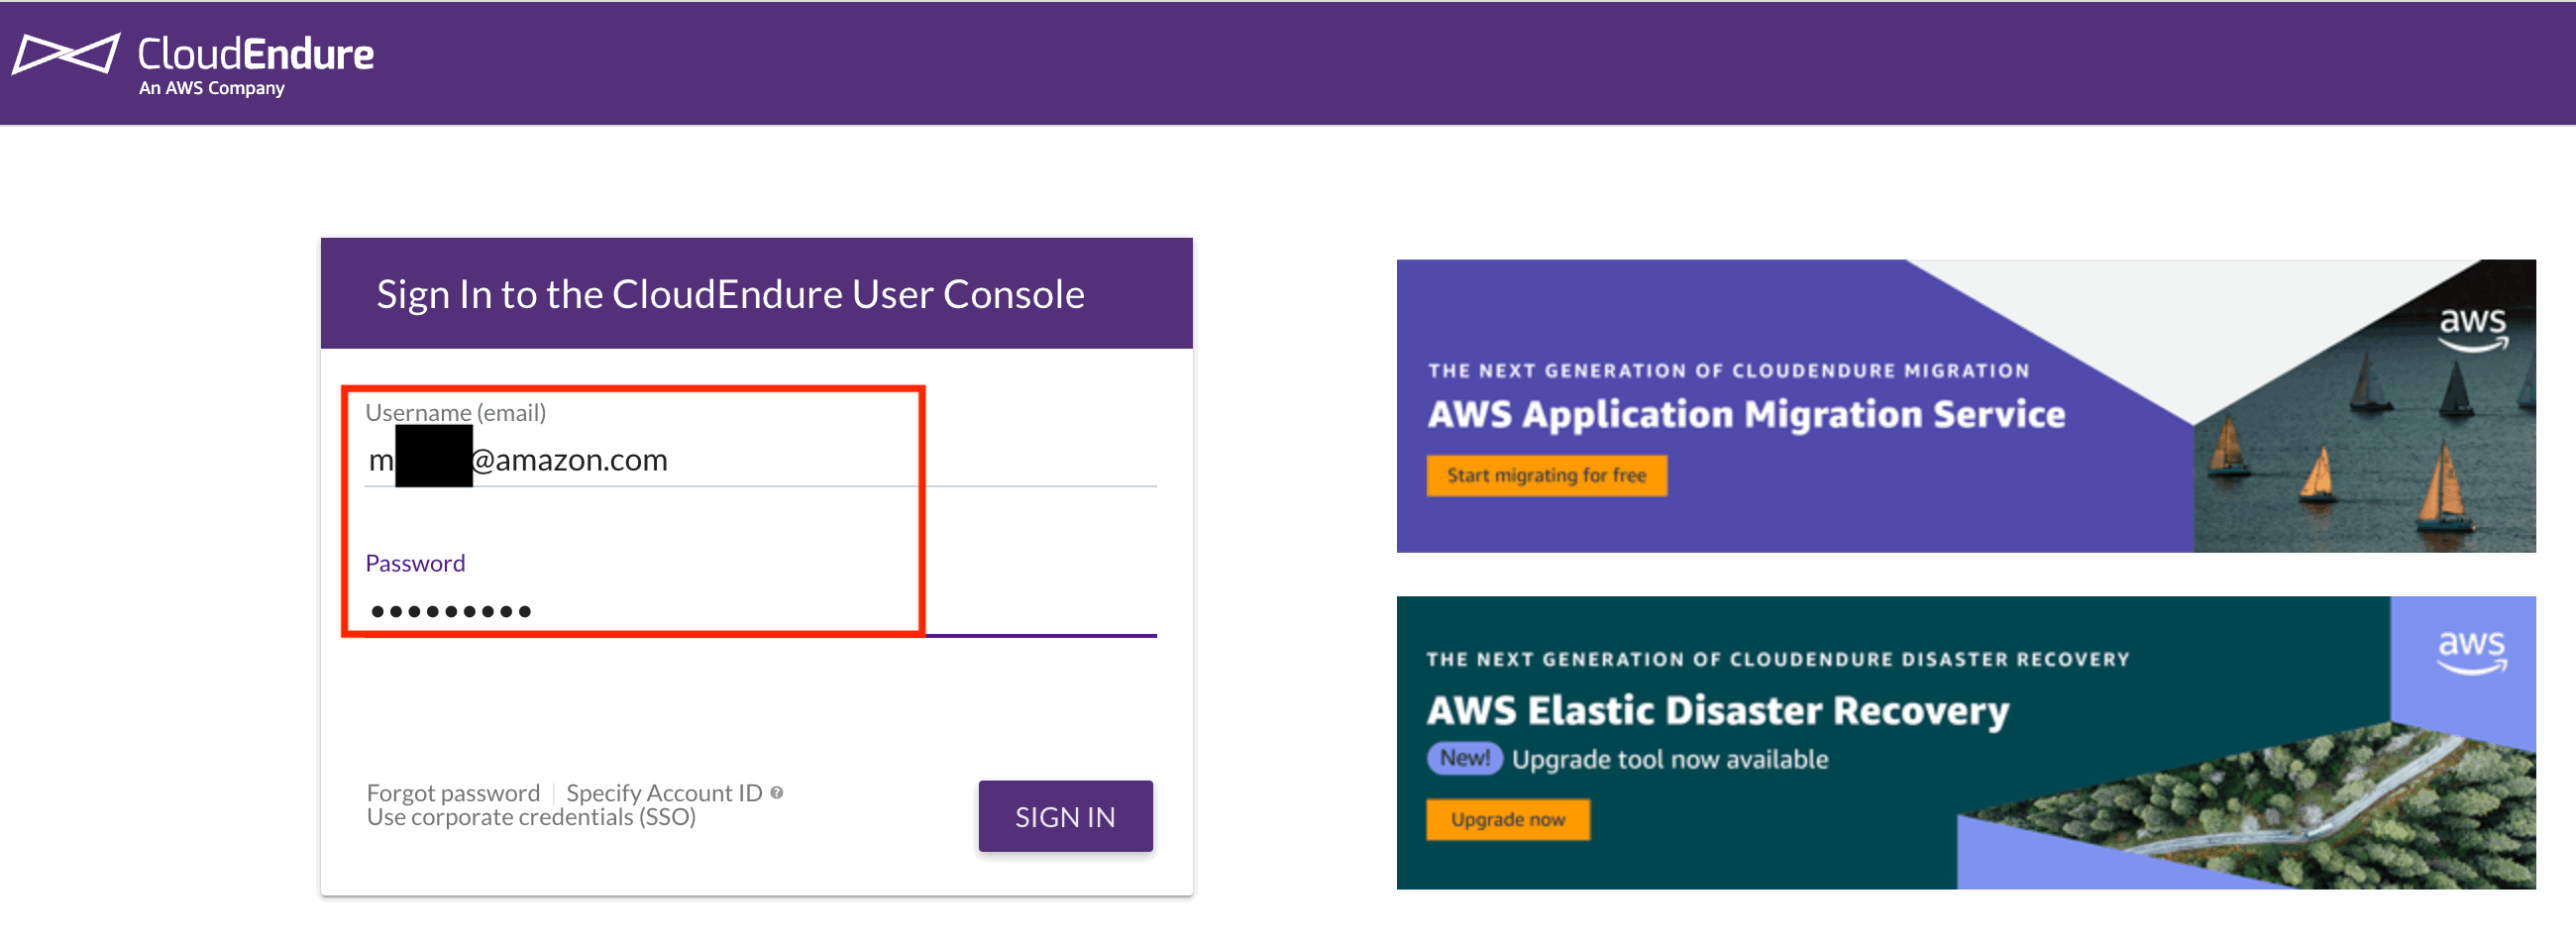Click An AWS Company text under logo

211,88
